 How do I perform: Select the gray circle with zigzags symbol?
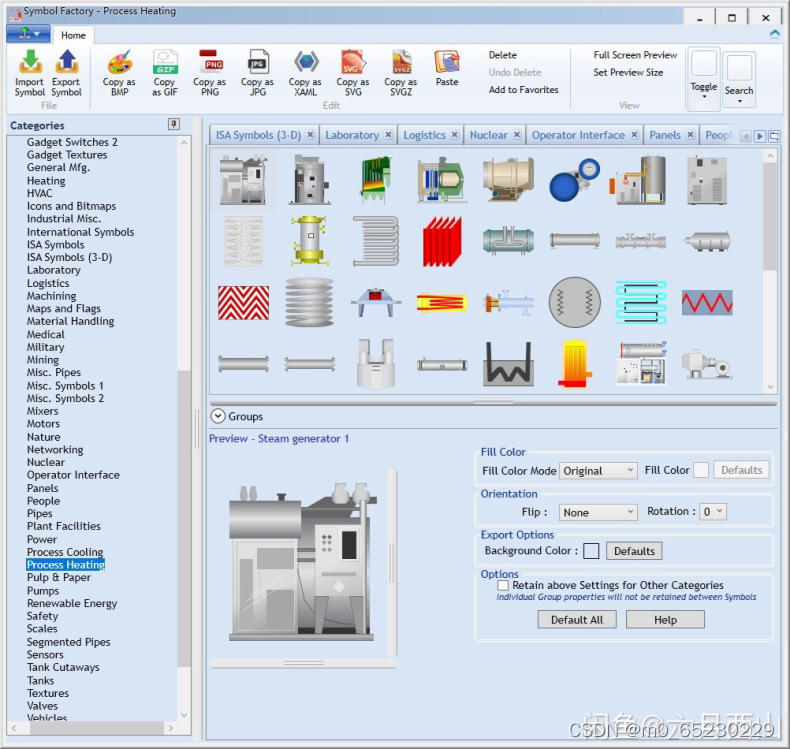point(574,302)
